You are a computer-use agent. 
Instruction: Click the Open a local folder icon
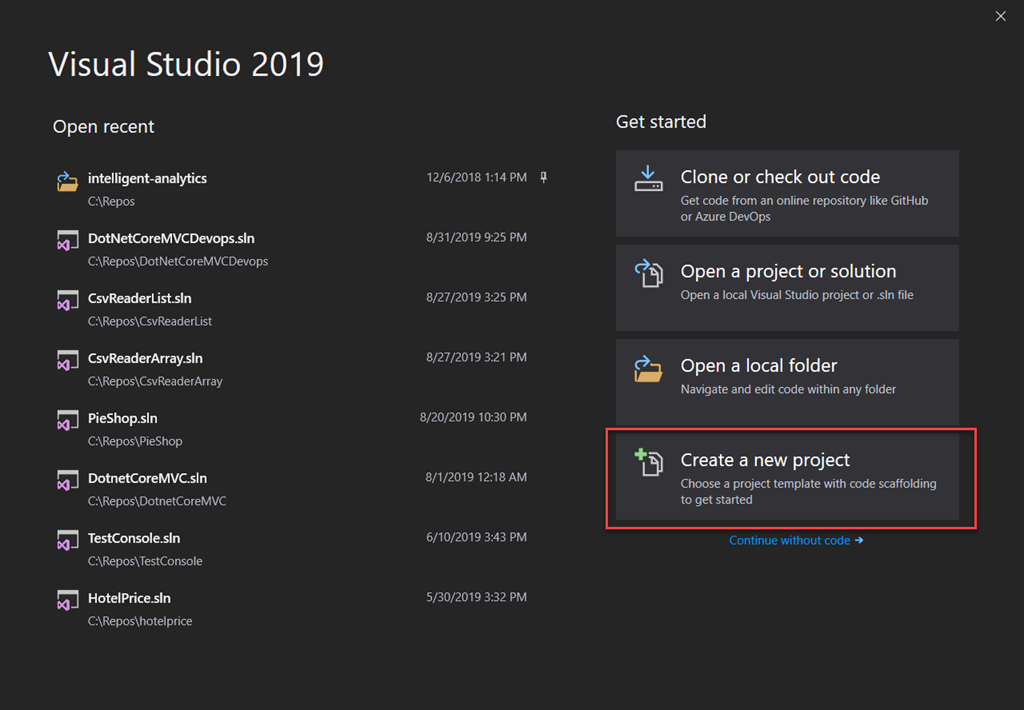tap(648, 368)
